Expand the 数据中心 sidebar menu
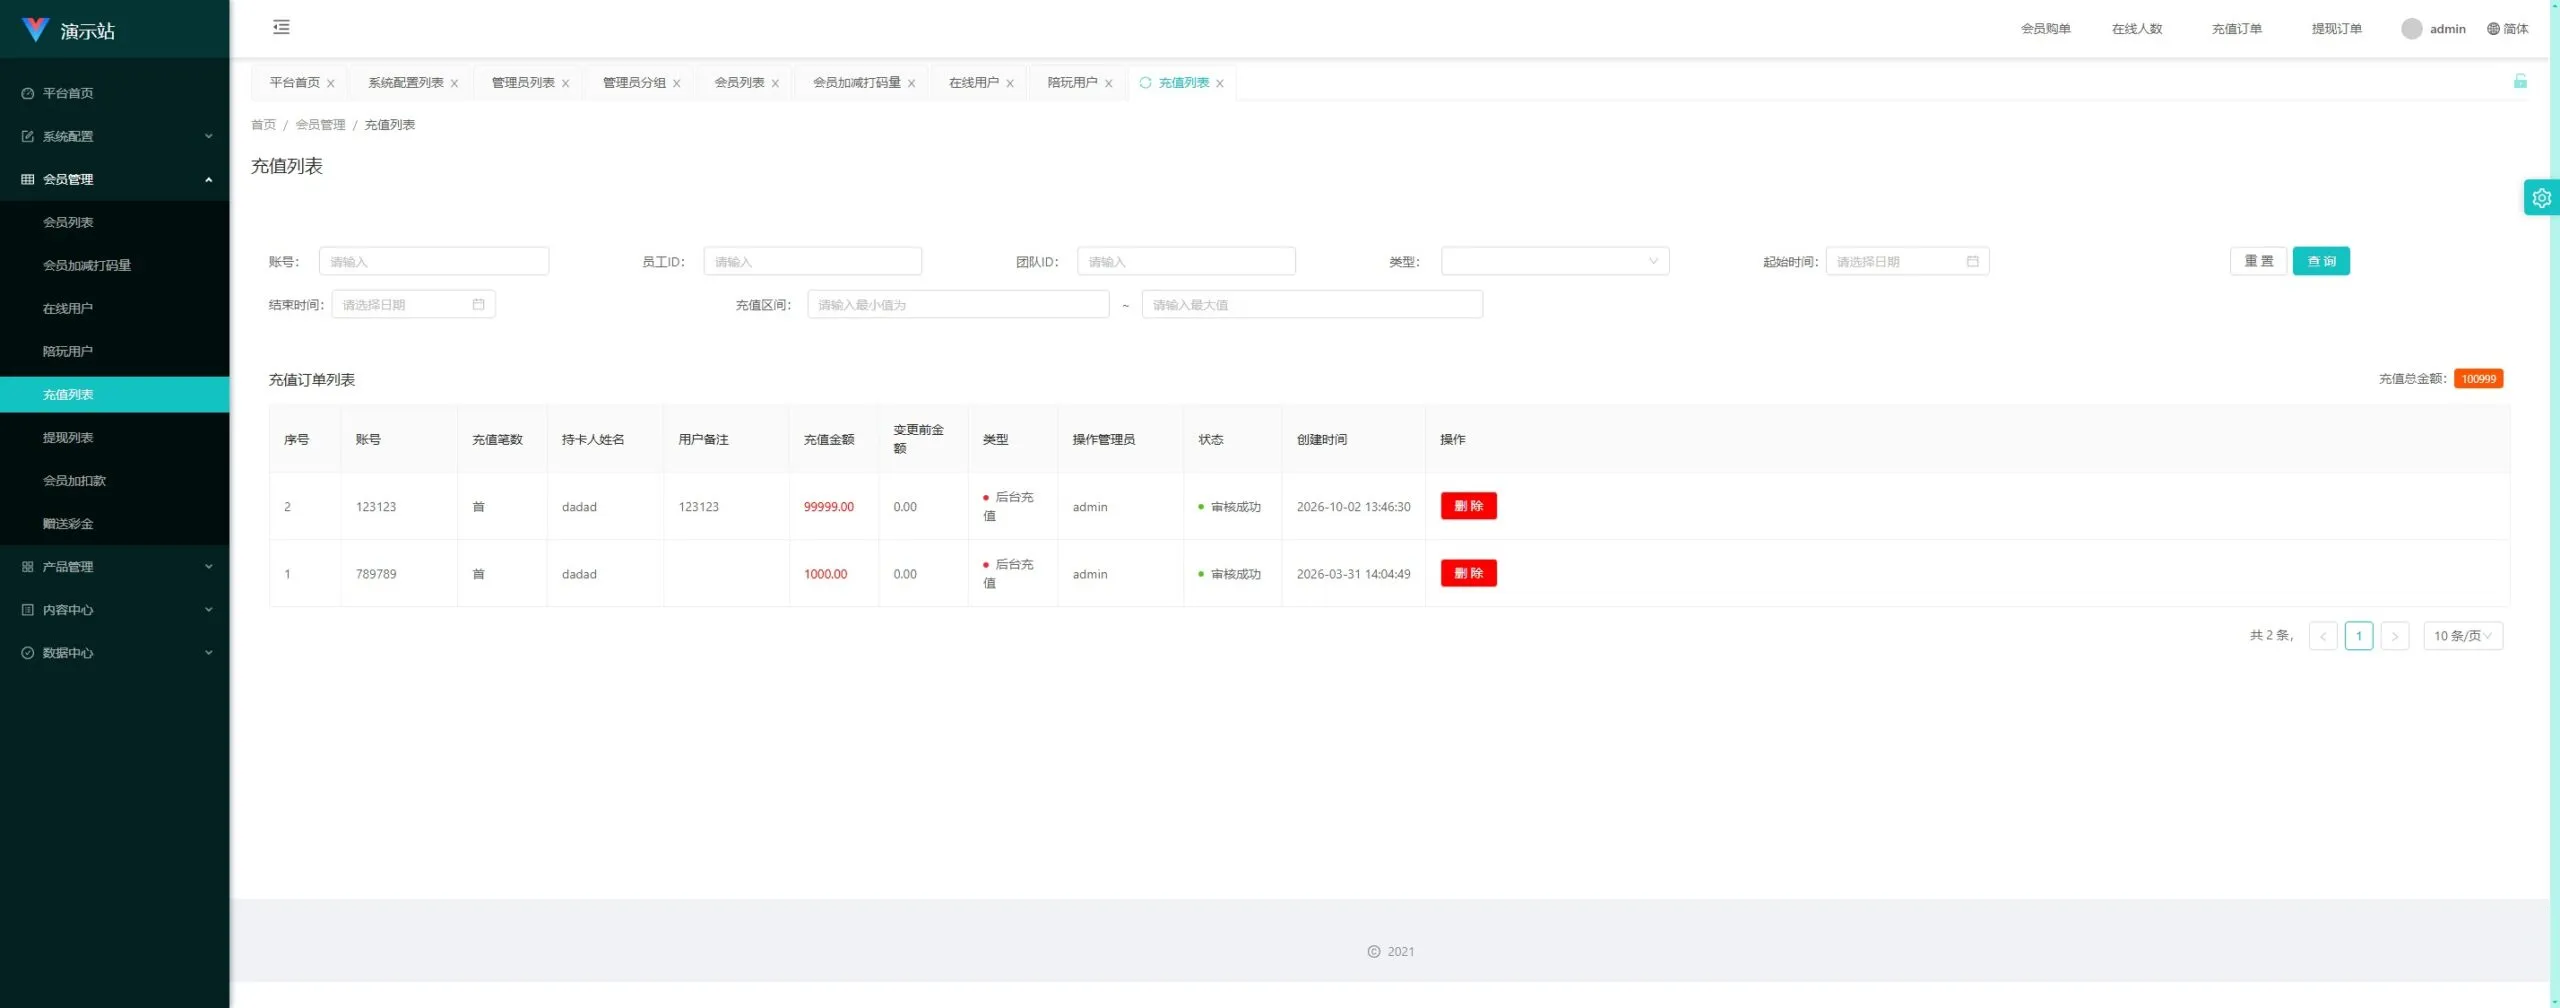 coord(115,653)
